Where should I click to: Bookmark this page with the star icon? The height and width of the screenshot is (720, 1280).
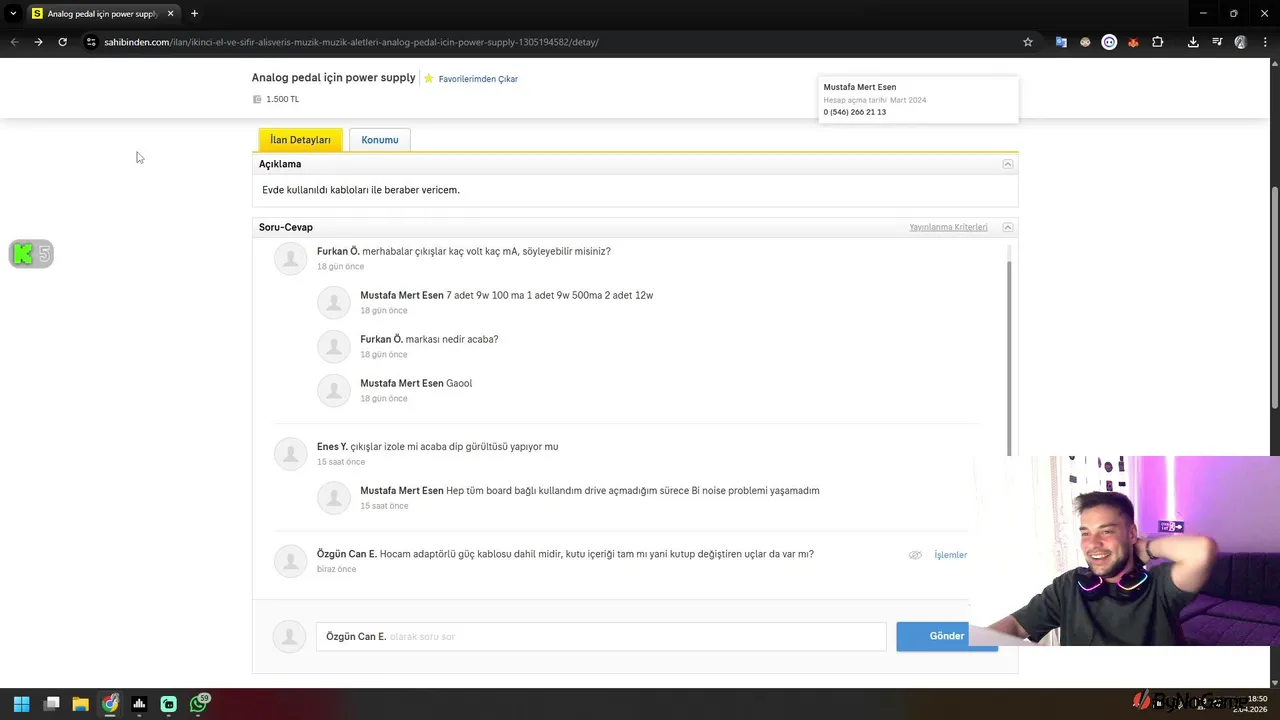click(x=1027, y=42)
